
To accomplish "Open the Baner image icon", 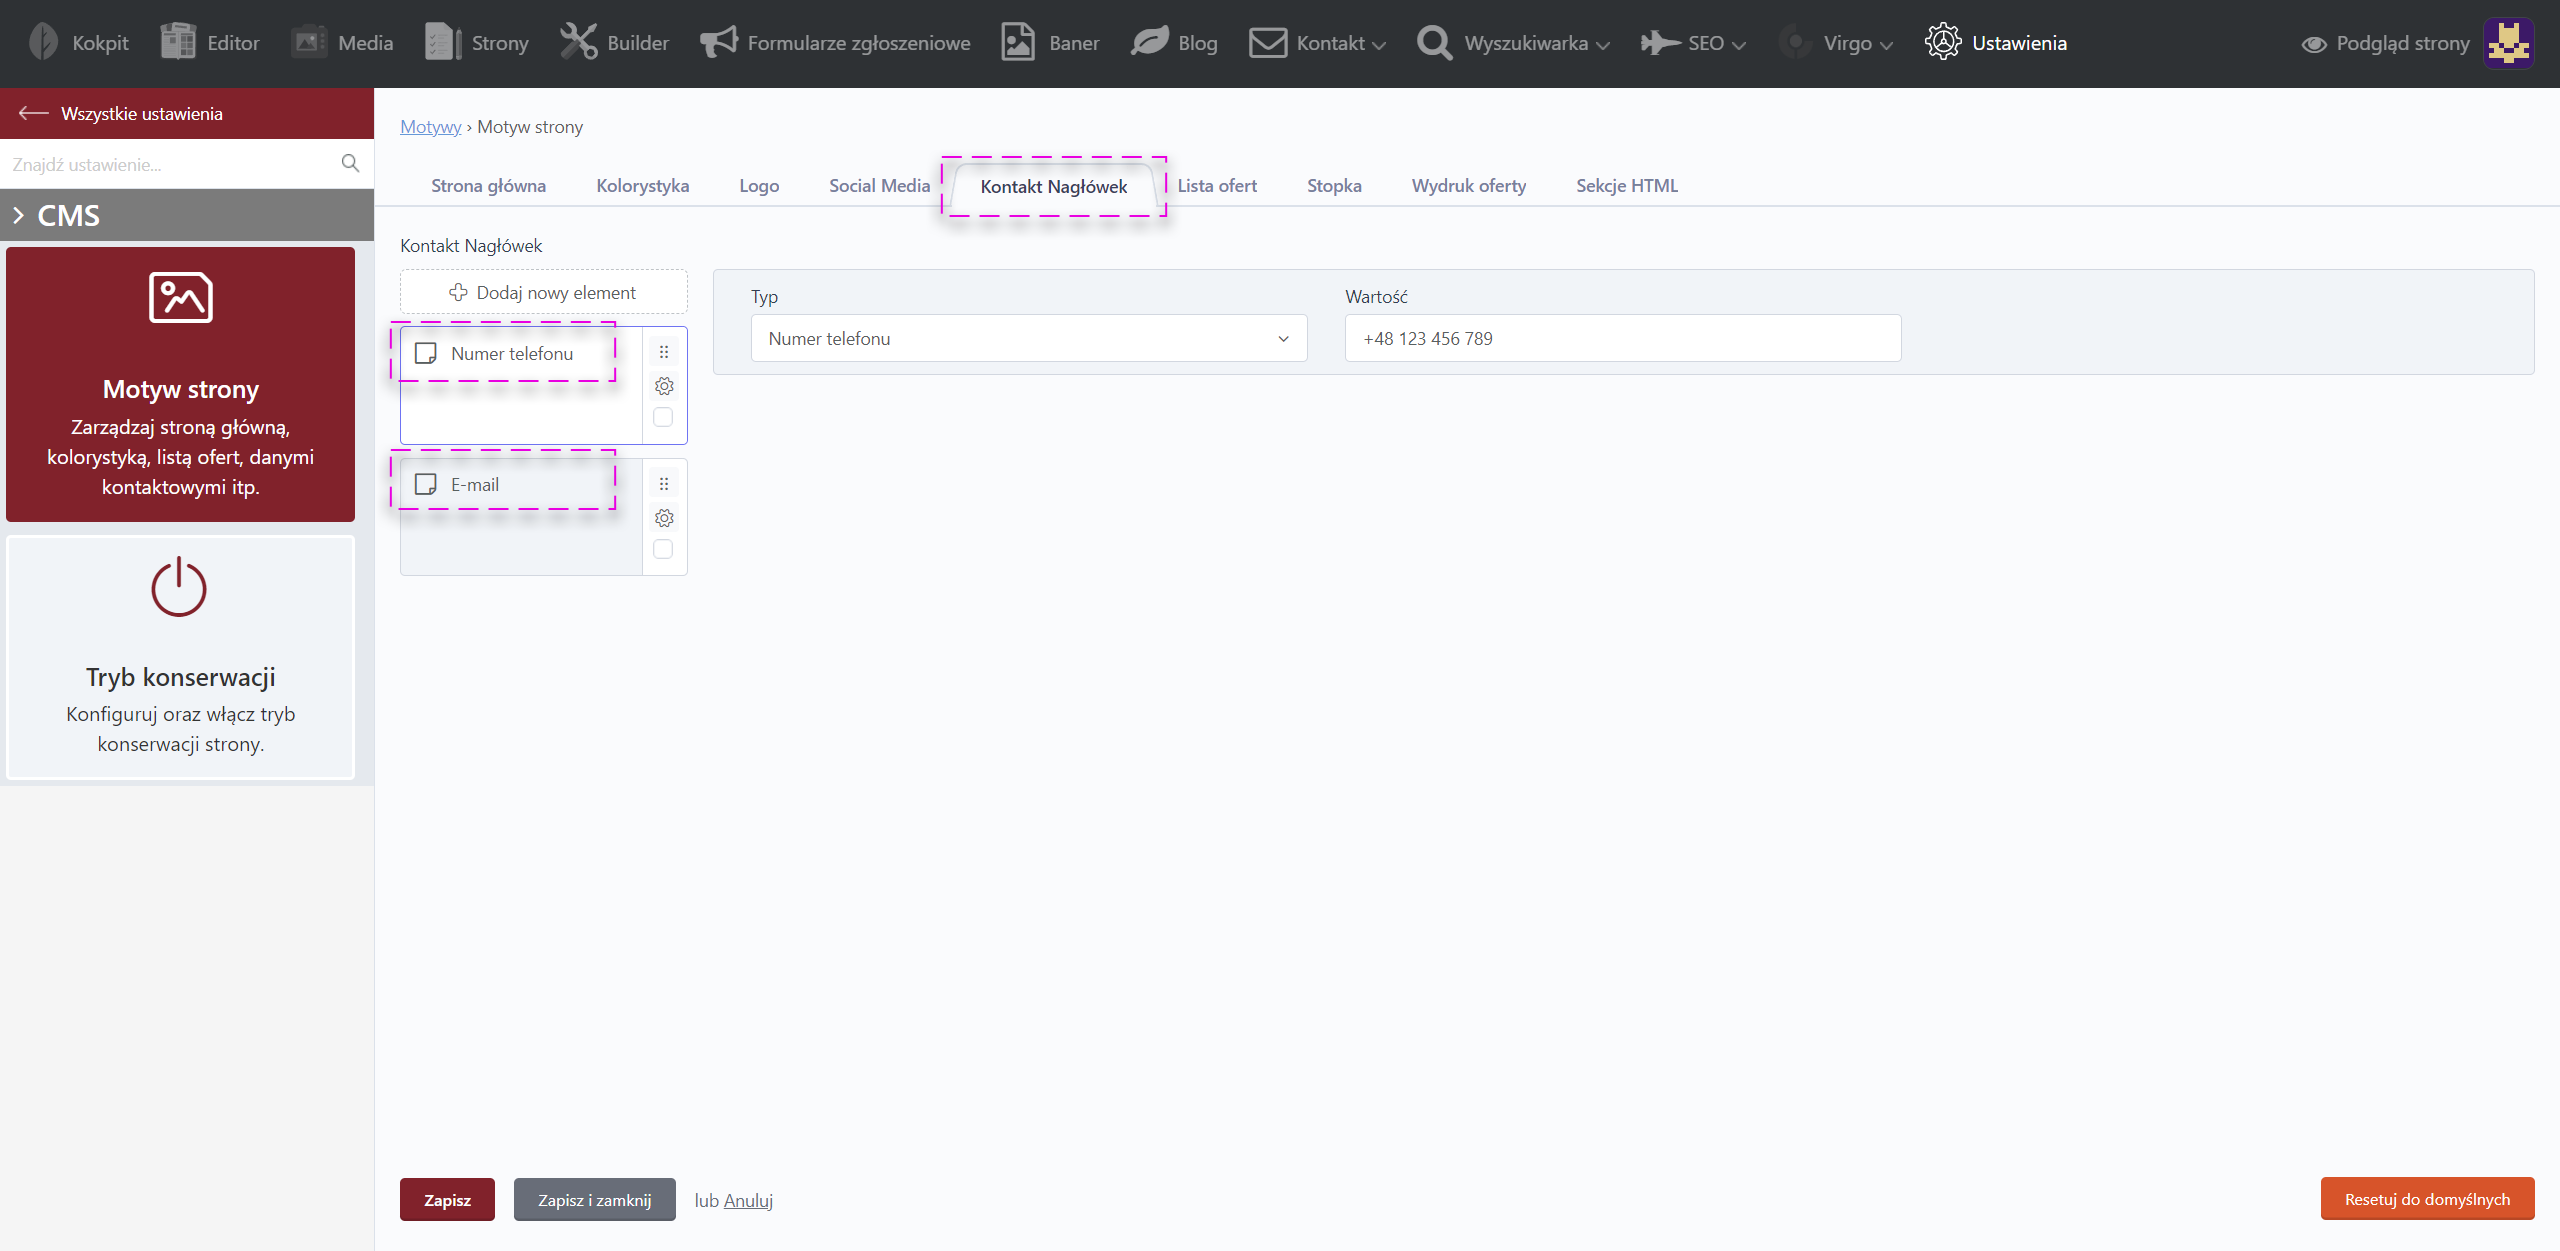I will [1018, 43].
